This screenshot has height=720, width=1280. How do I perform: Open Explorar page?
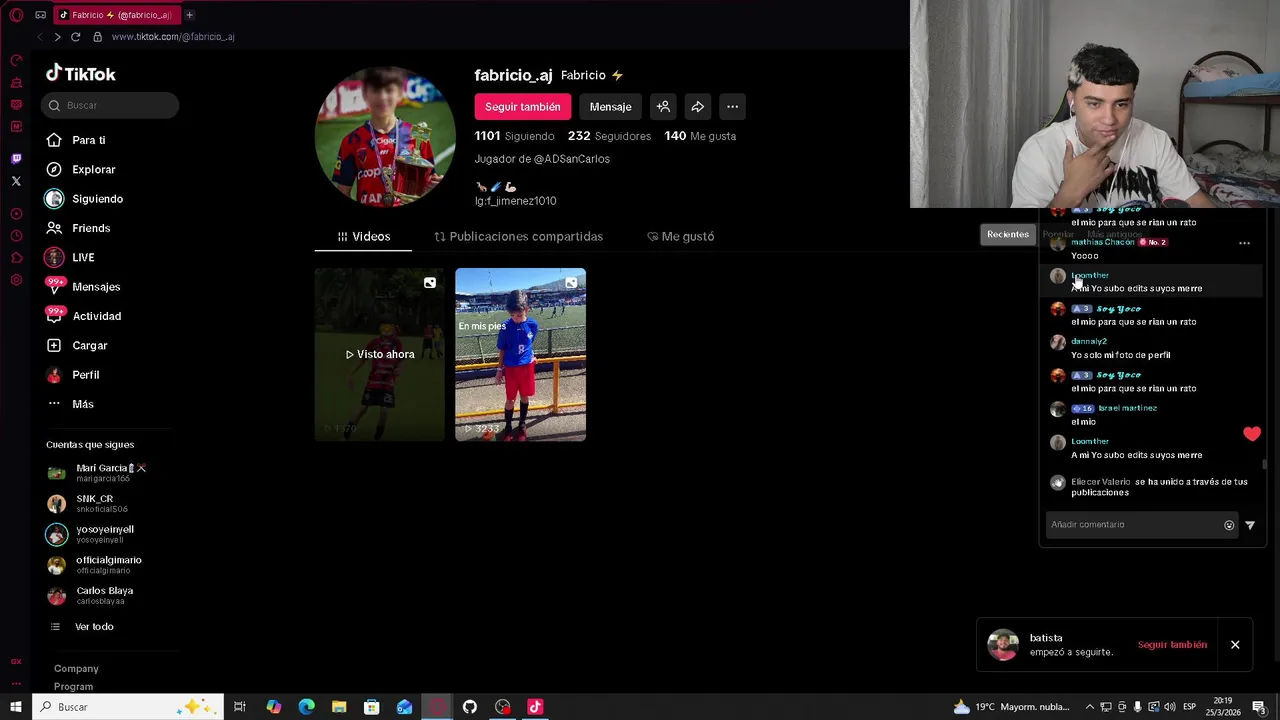click(x=94, y=170)
